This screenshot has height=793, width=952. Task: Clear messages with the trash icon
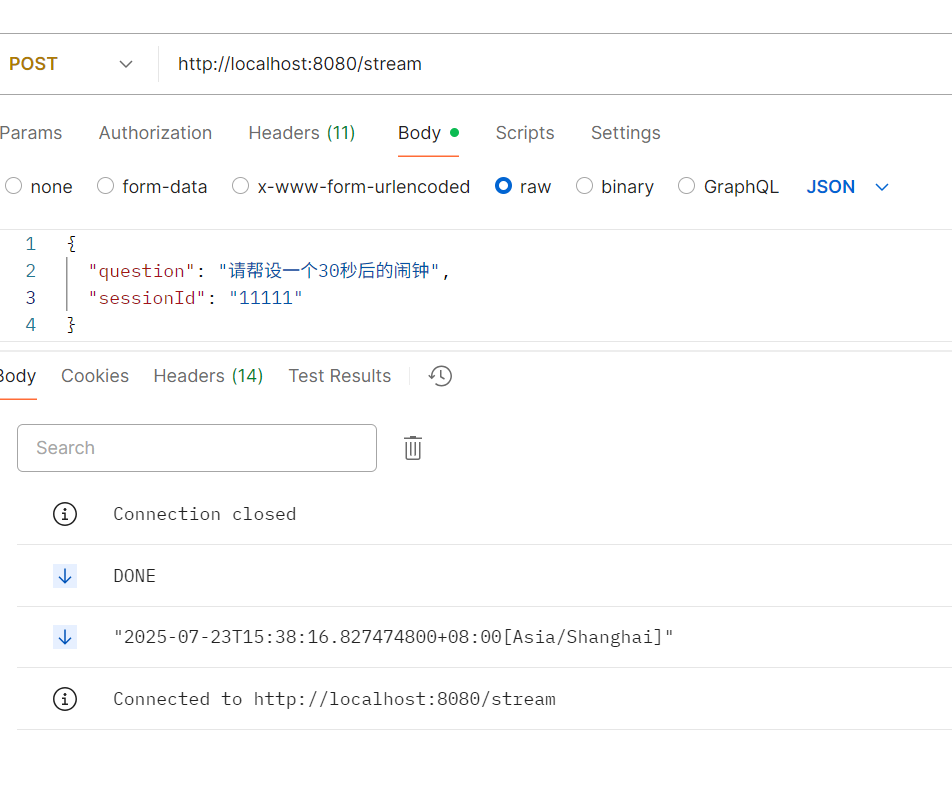click(x=413, y=448)
